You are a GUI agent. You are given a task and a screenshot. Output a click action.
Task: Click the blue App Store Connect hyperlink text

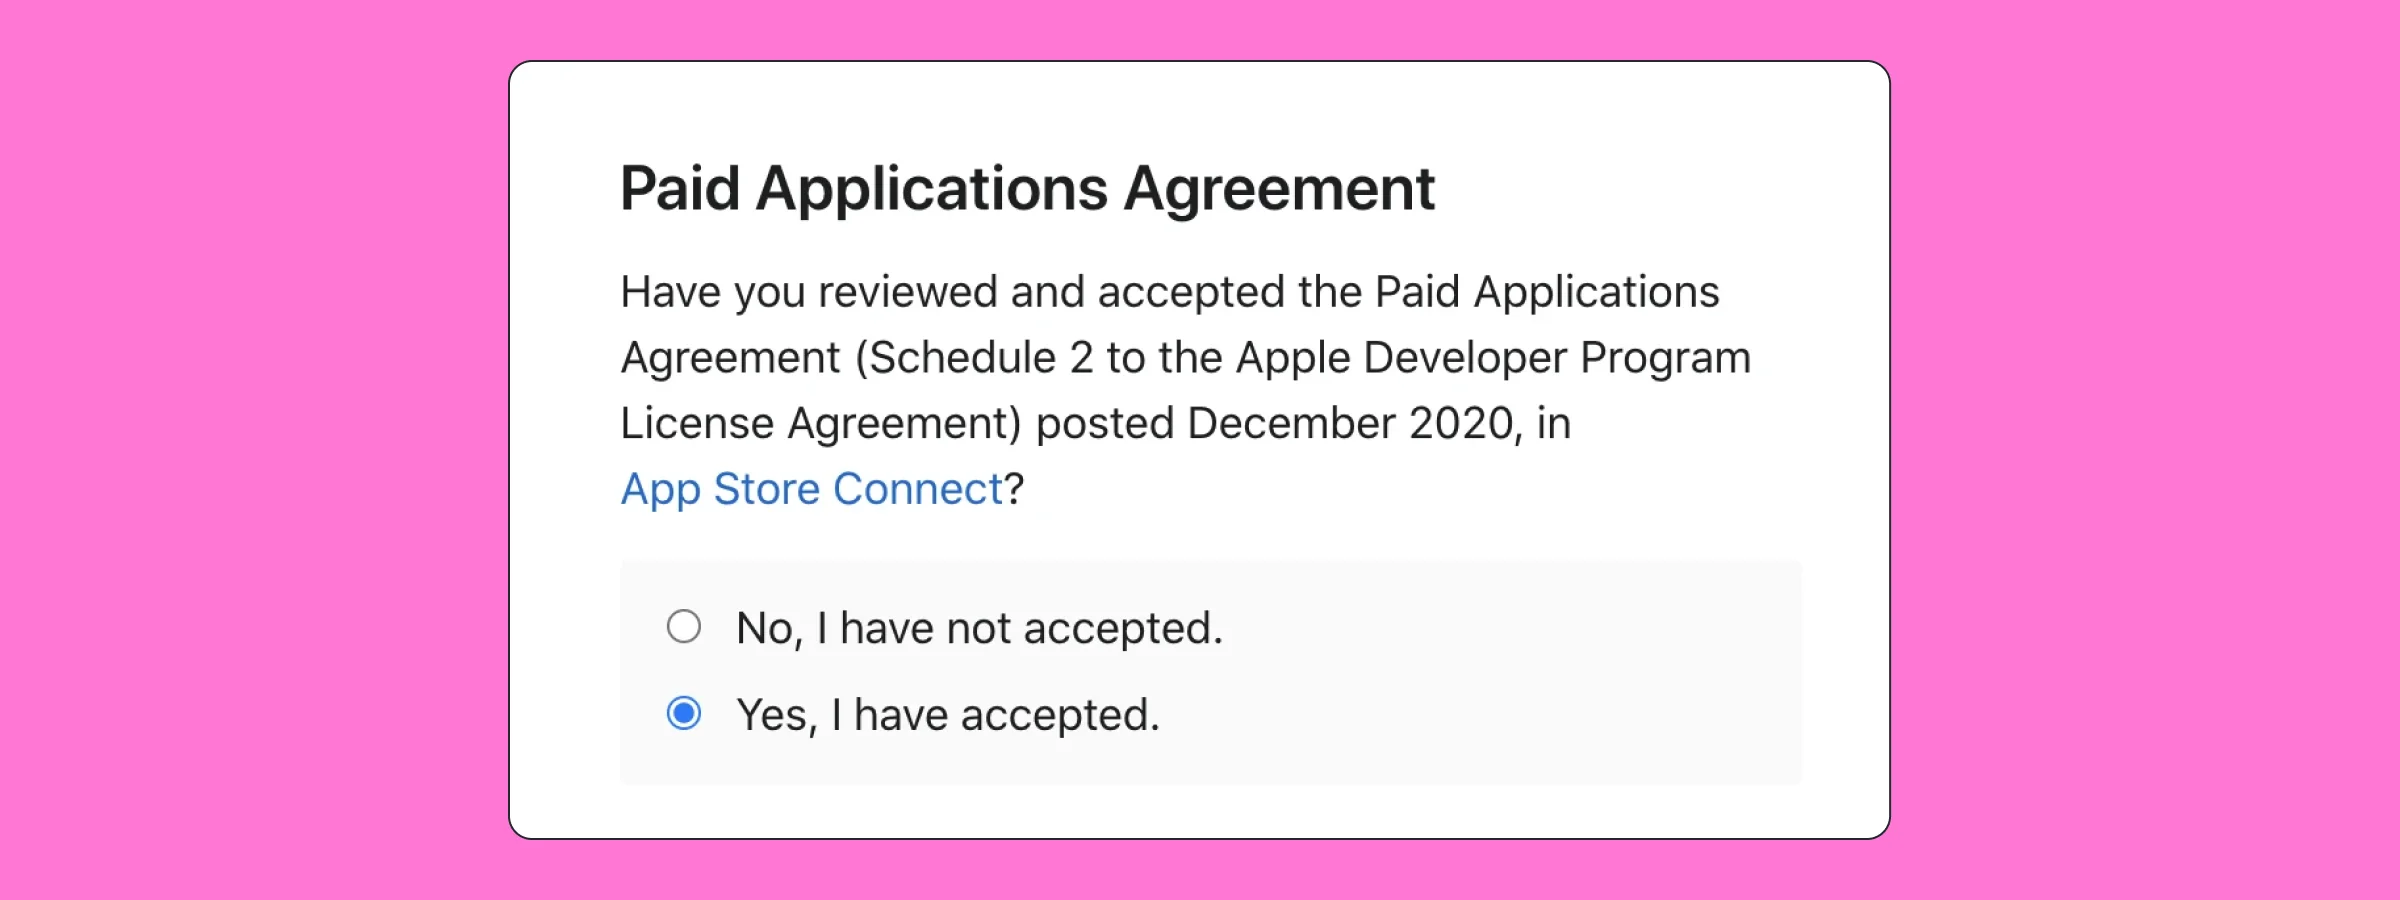[x=810, y=489]
